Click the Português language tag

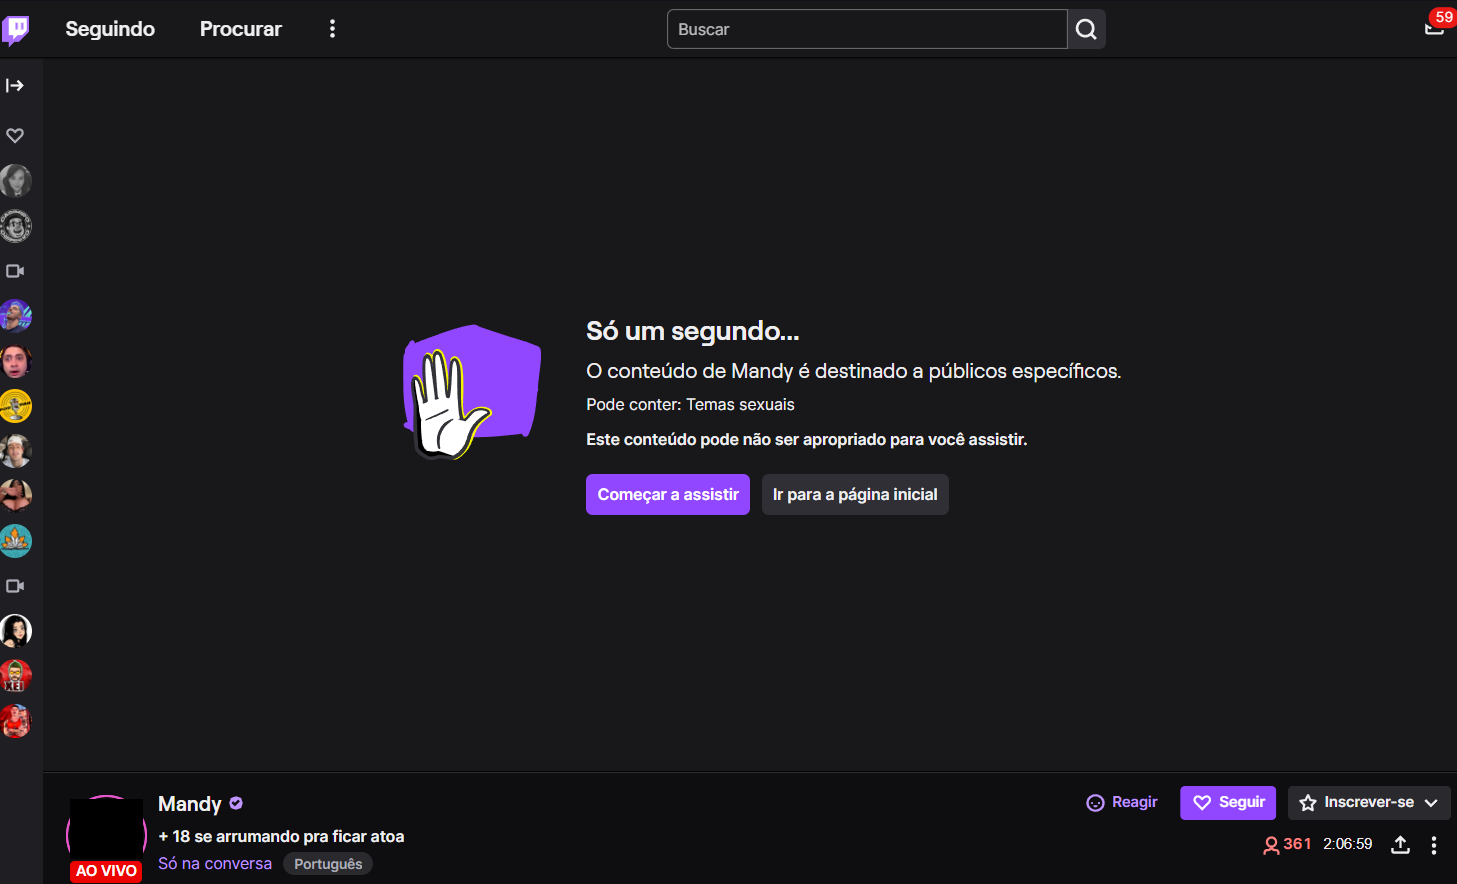[x=328, y=864]
